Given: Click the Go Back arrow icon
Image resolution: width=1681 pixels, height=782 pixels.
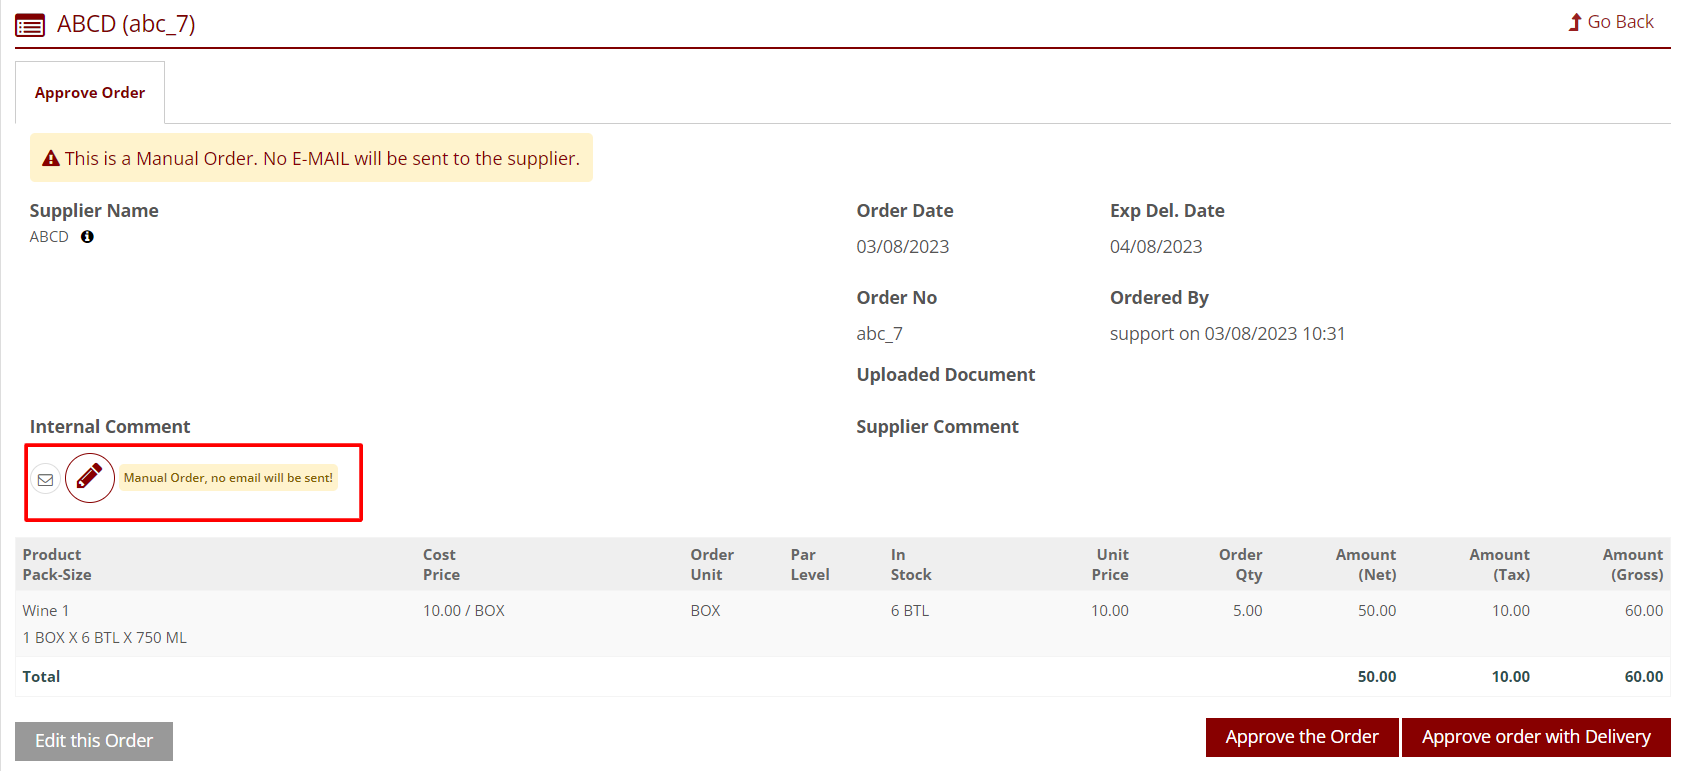Looking at the screenshot, I should coord(1575,22).
